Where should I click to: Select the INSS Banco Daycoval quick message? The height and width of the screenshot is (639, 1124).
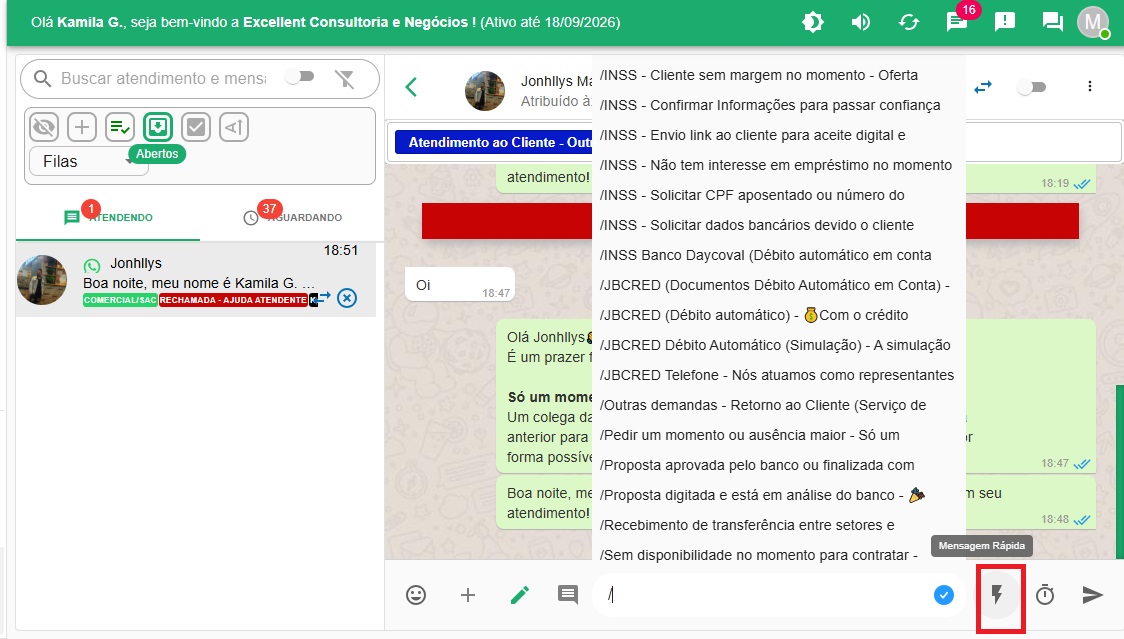tap(765, 255)
